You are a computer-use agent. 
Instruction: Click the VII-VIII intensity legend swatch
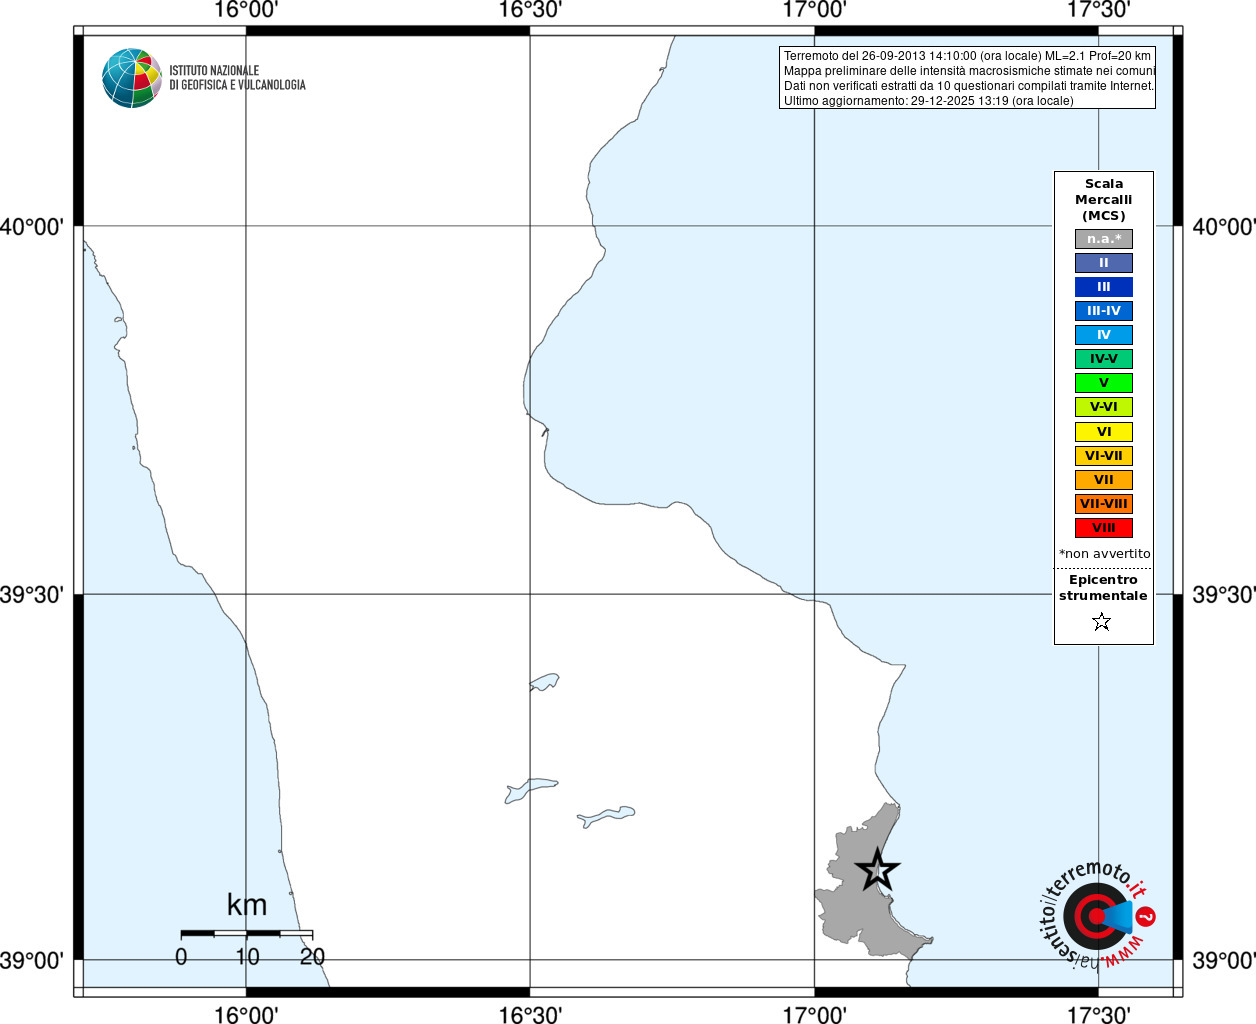click(x=1104, y=504)
